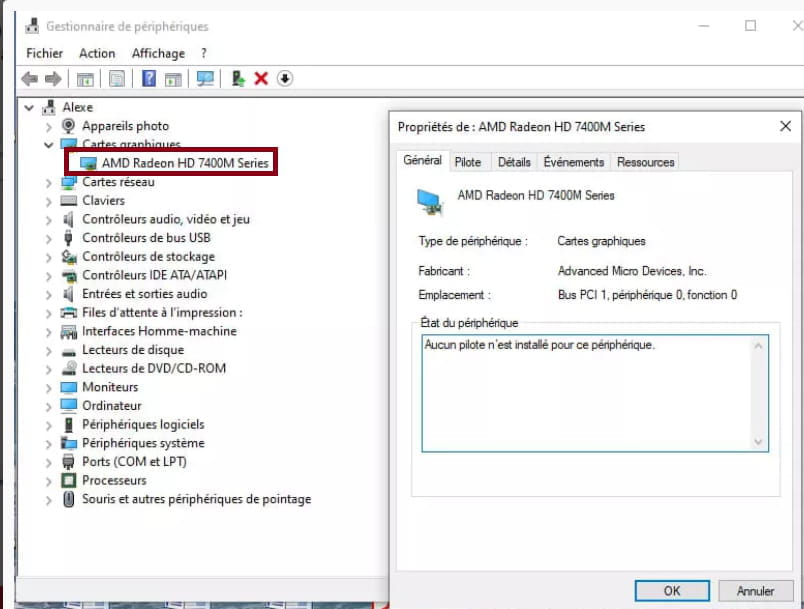The height and width of the screenshot is (609, 804).
Task: Click the device status text box
Action: tap(595, 393)
